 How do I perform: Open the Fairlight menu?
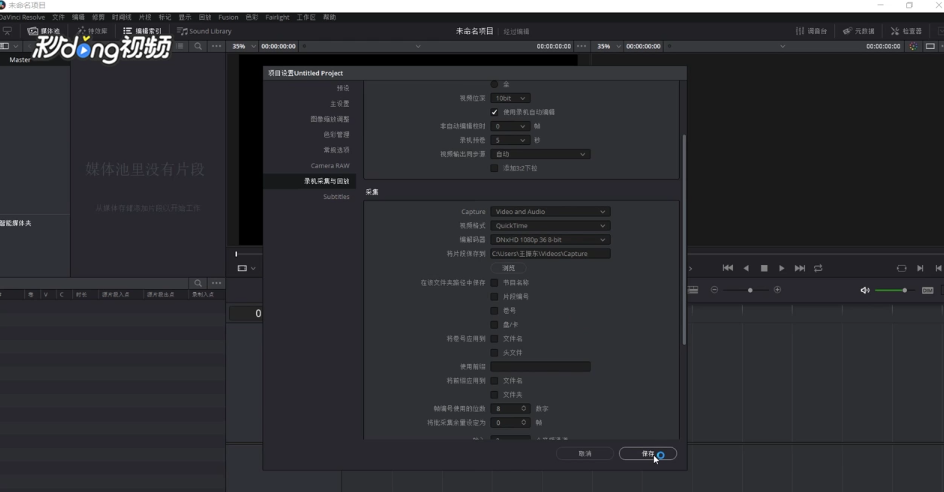pos(278,17)
